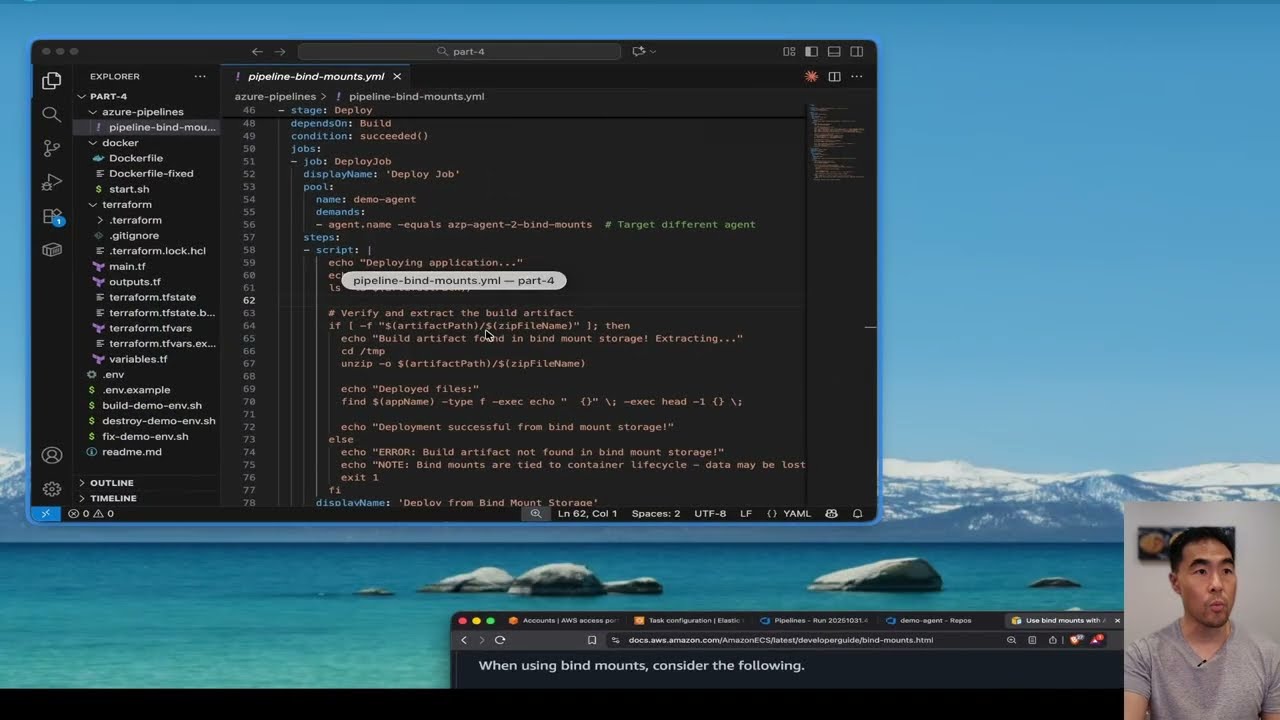Open the Remote Explorer view icon

point(52,250)
